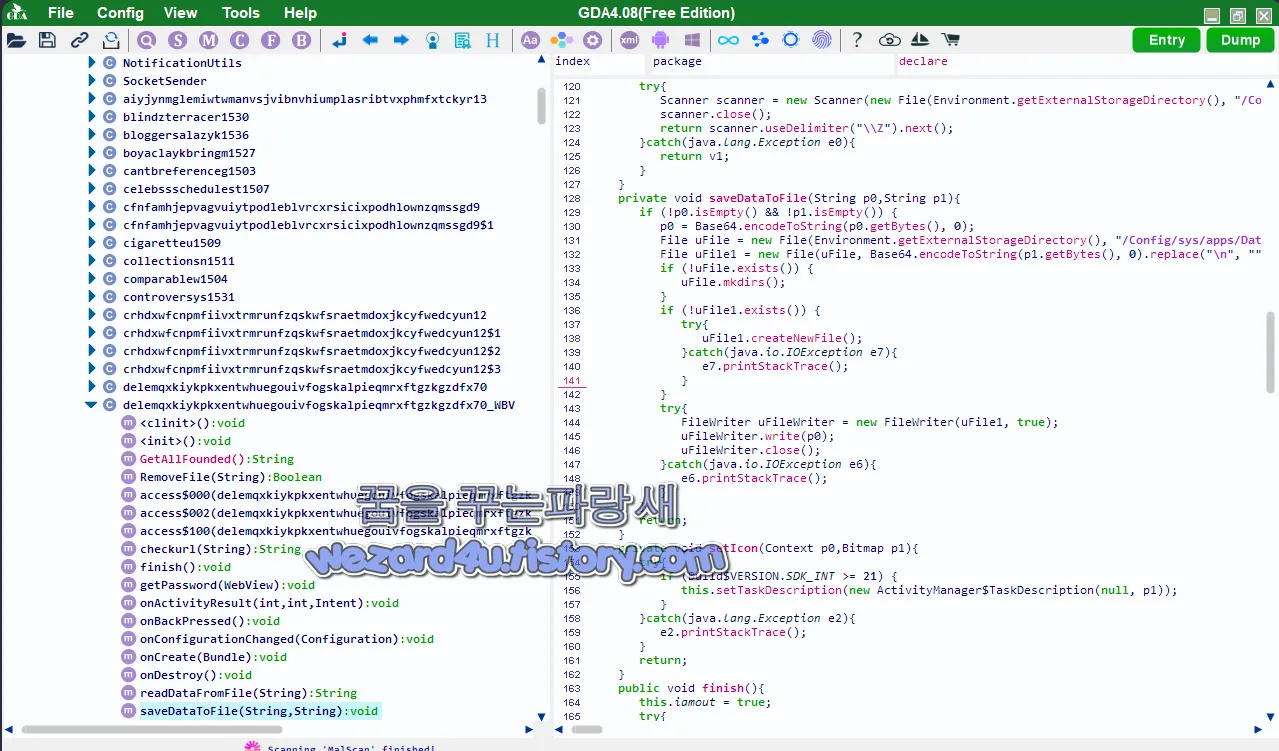Click the open folder toolbar icon
The width and height of the screenshot is (1279, 751).
16,40
